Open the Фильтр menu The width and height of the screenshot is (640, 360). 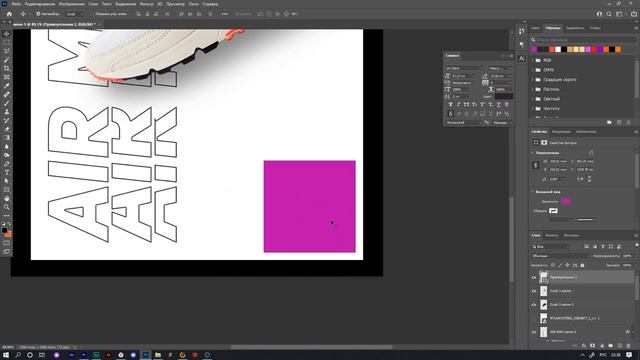click(x=147, y=4)
